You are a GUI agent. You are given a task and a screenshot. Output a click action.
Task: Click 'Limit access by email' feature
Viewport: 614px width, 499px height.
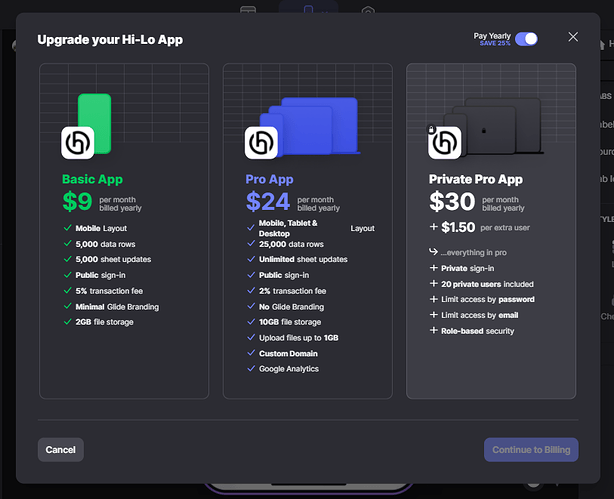(479, 315)
